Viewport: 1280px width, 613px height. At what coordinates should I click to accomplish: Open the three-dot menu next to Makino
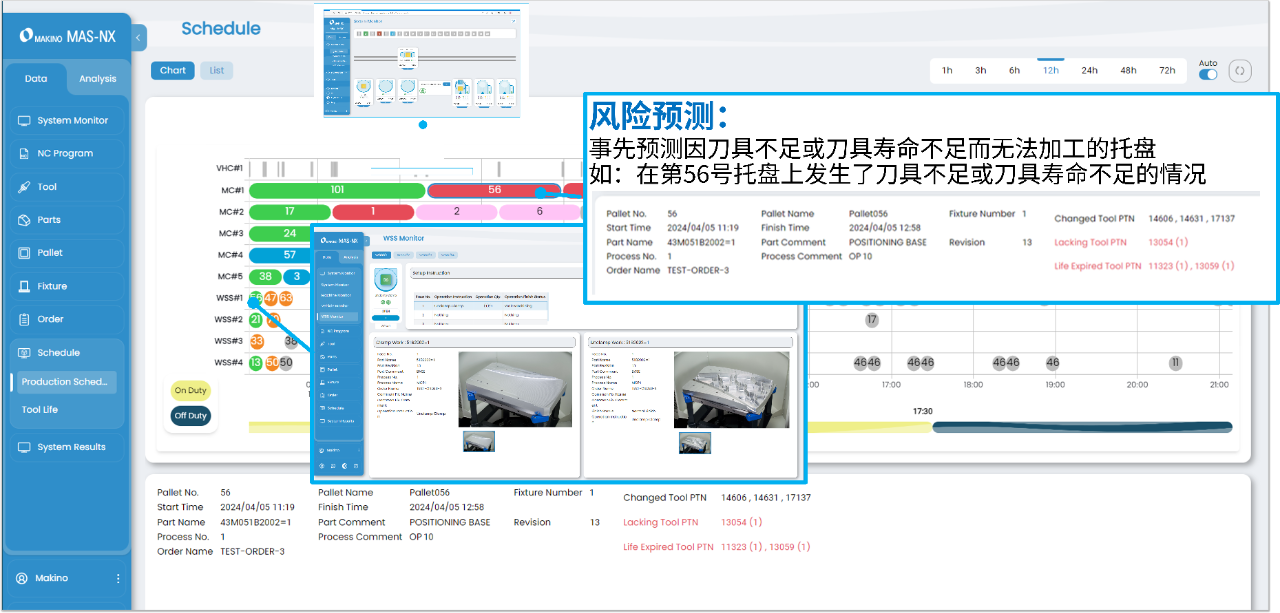pos(118,578)
